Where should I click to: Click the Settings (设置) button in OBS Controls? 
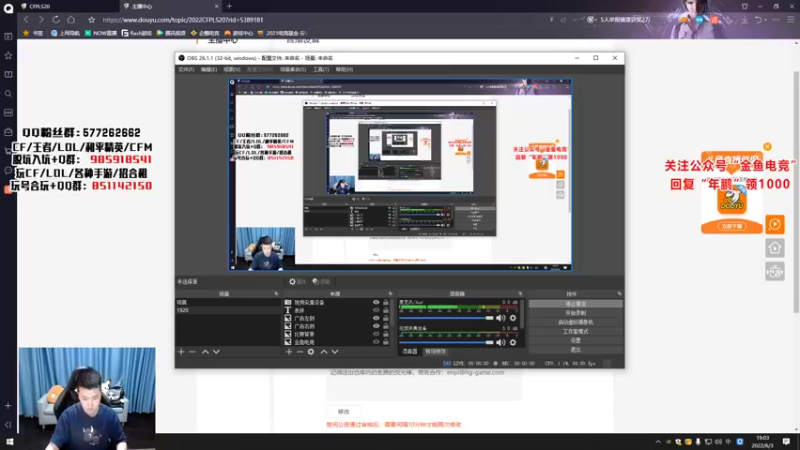[x=576, y=340]
